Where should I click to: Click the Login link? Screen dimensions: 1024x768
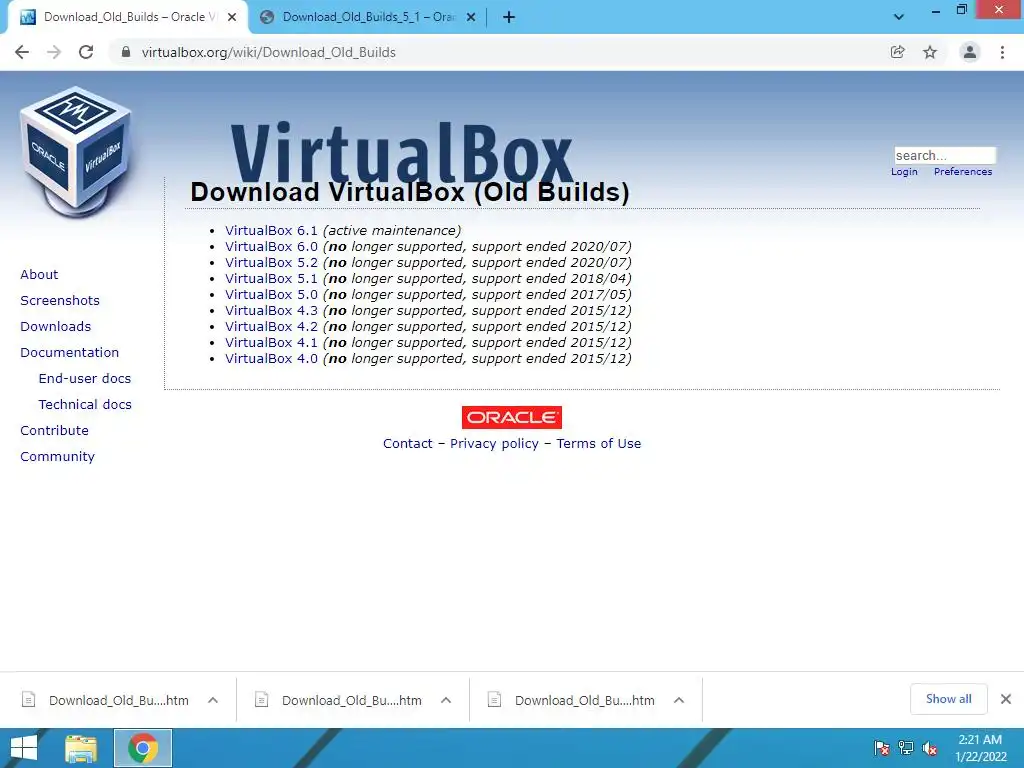pos(904,172)
